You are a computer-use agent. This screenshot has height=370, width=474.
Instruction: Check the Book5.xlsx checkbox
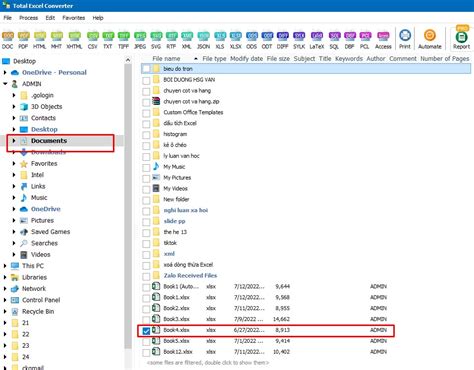[146, 342]
